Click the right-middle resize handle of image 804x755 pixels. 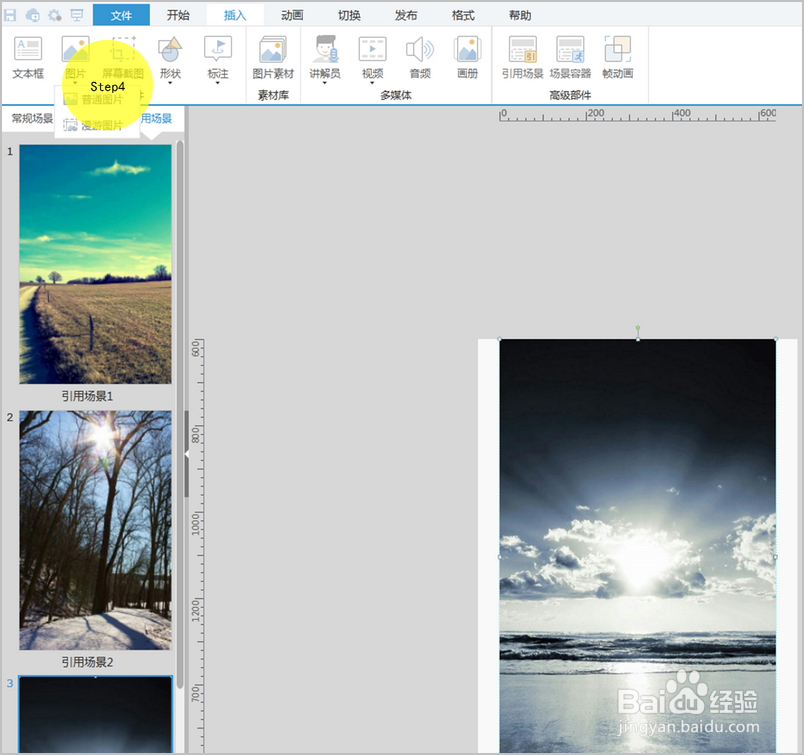point(775,557)
